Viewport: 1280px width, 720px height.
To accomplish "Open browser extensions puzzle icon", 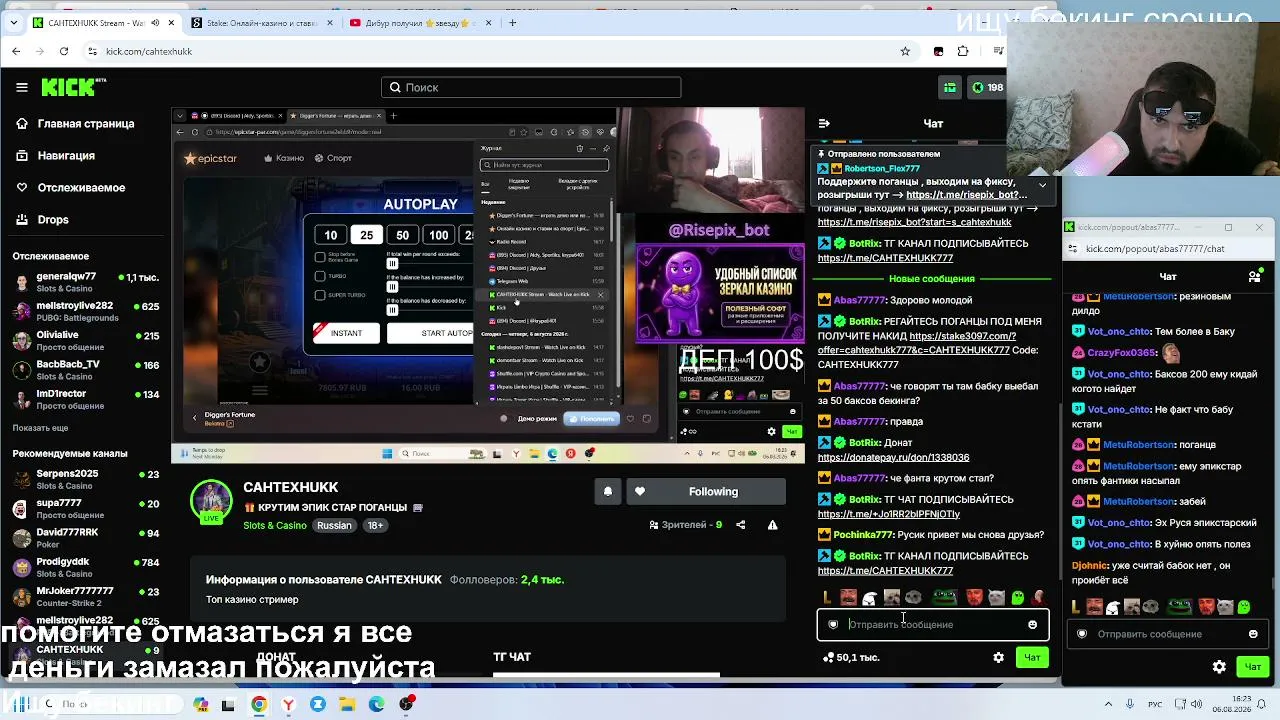I will [x=963, y=51].
